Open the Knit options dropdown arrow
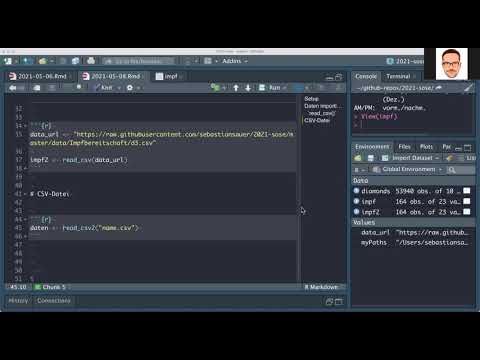Image resolution: width=480 pixels, height=360 pixels. 119,88
